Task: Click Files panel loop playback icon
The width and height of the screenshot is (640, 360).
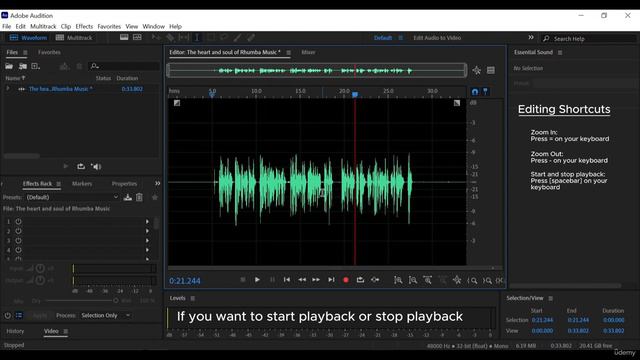Action: (x=81, y=167)
